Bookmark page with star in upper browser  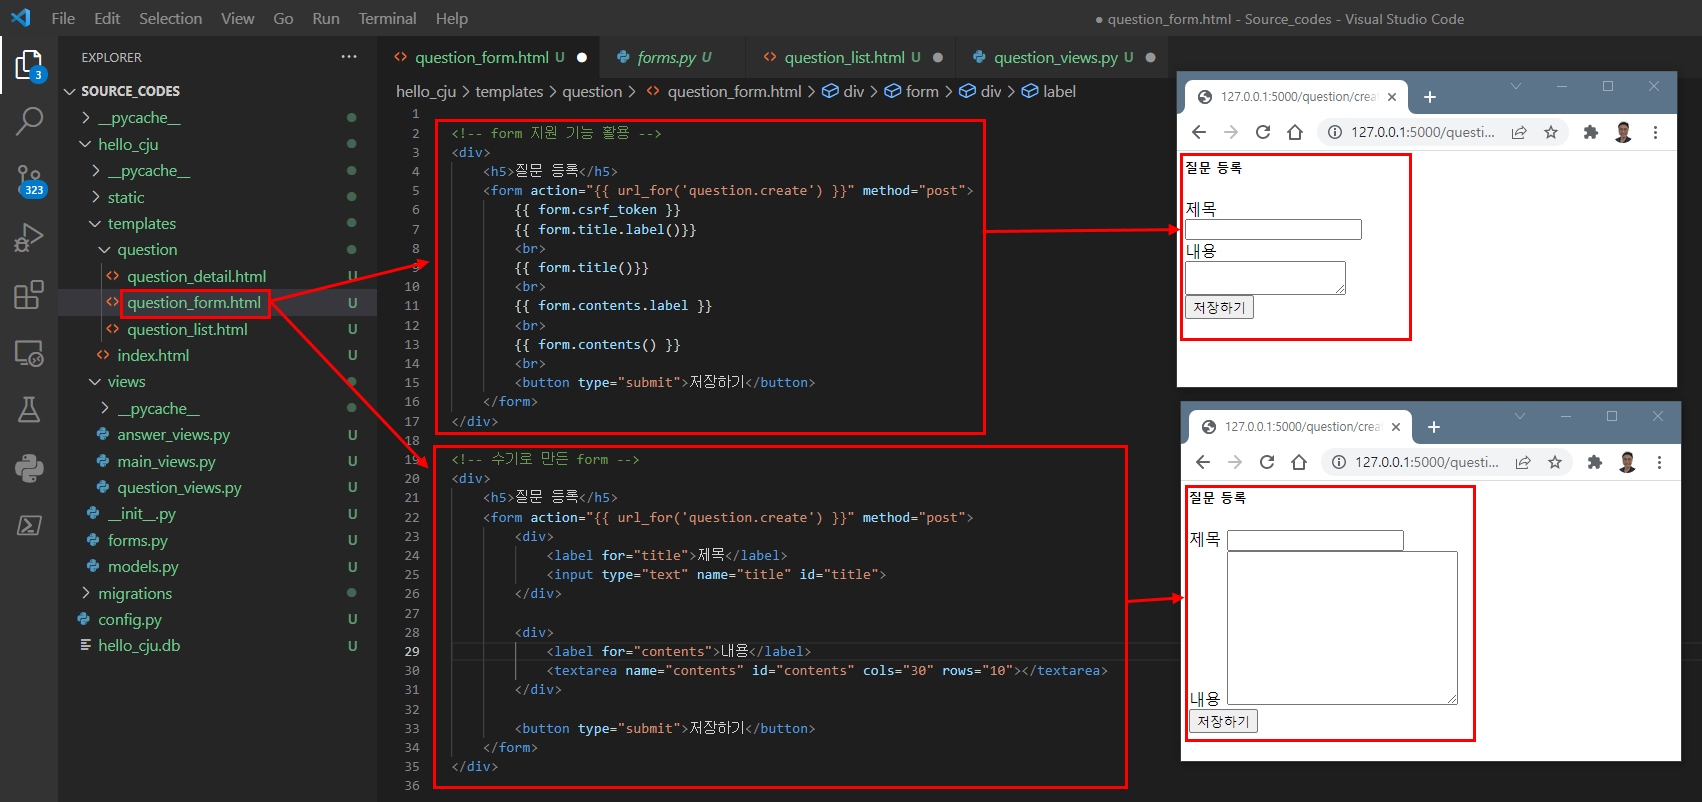pos(1551,132)
